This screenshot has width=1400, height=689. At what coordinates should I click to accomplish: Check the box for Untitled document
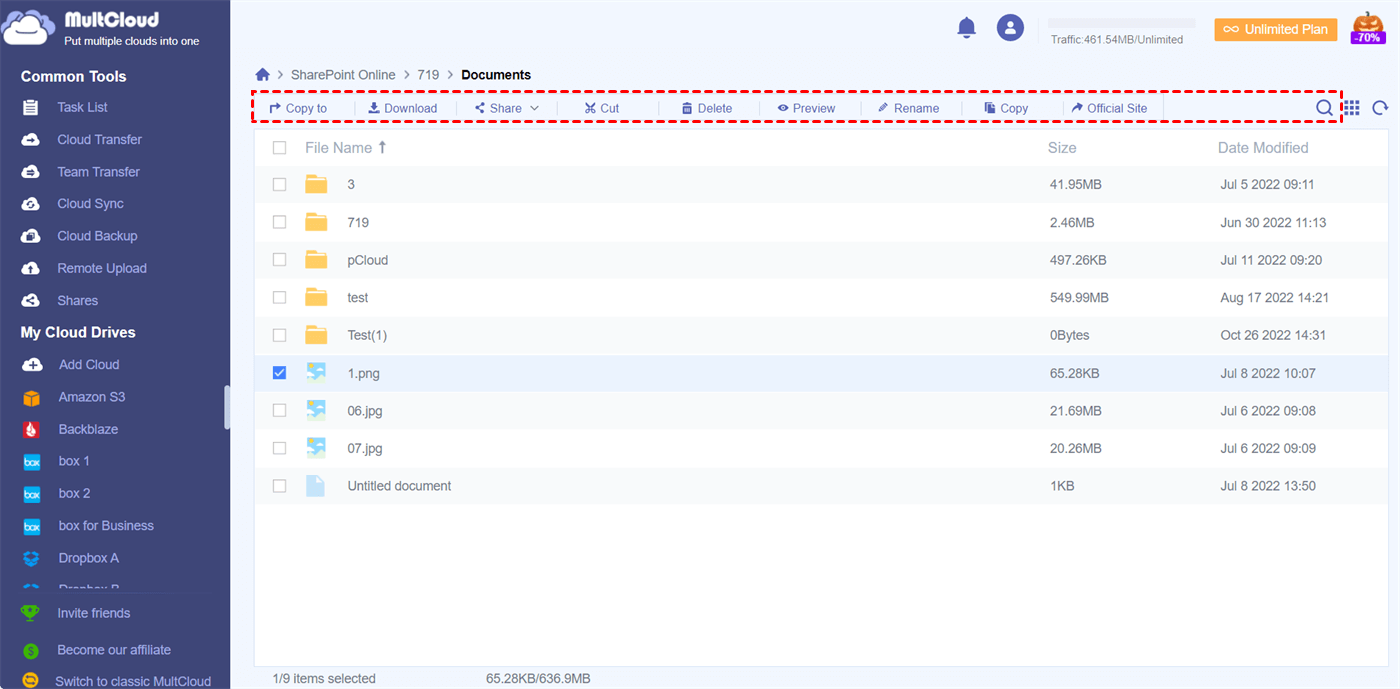pyautogui.click(x=280, y=486)
